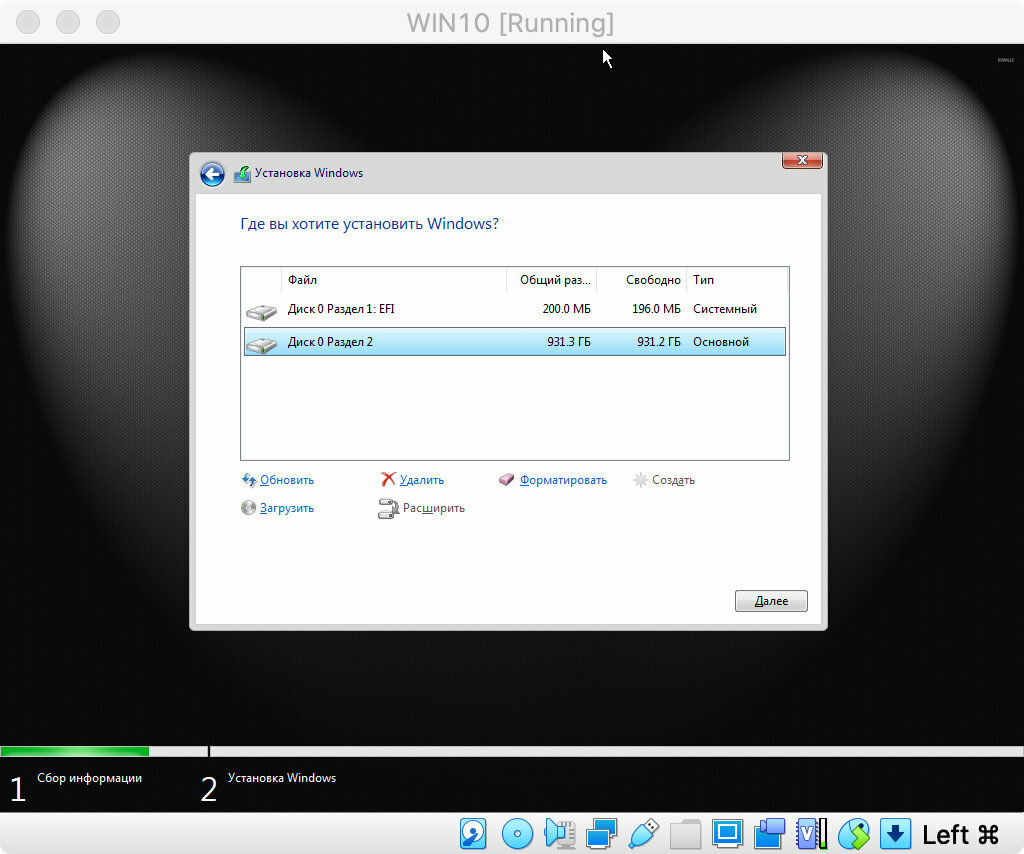Open VirtualBox optical disc icon
1024x854 pixels.
click(x=517, y=834)
